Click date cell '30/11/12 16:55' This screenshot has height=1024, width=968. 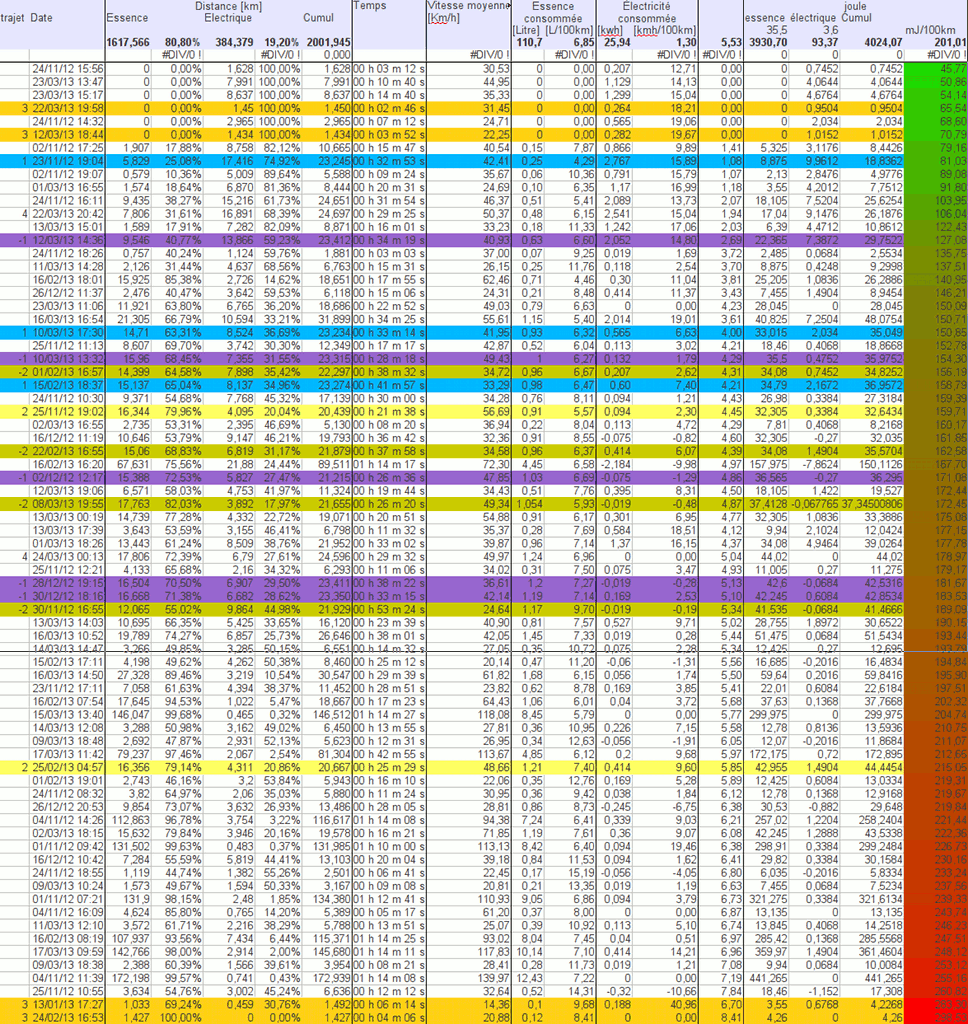67,609
